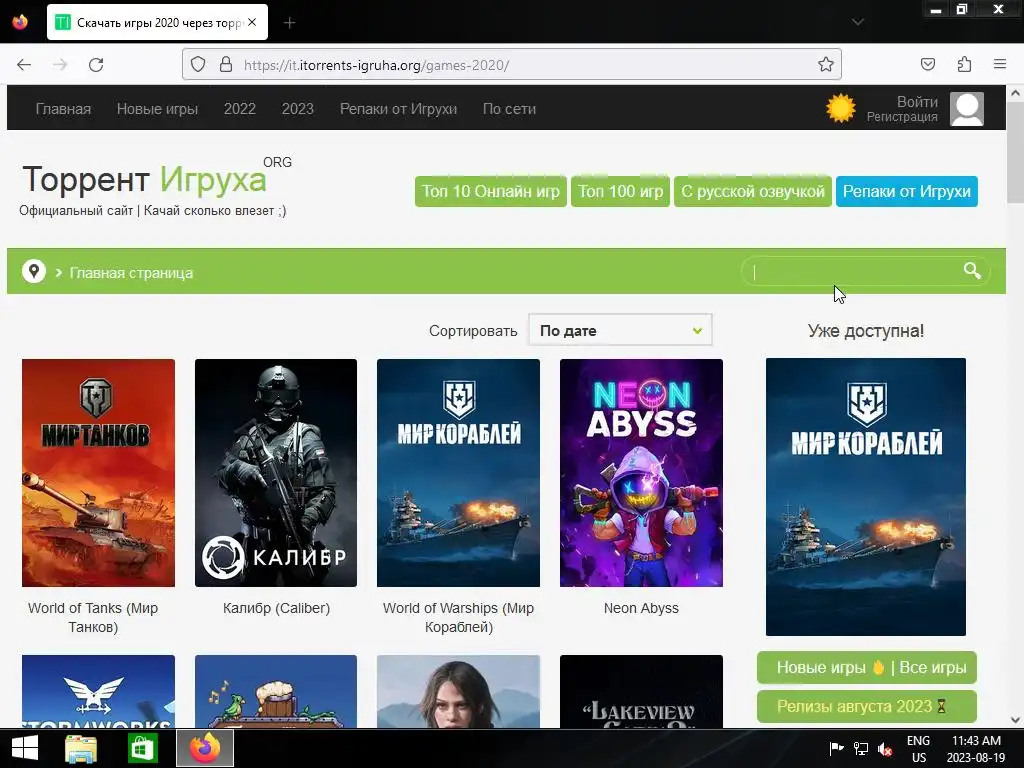The image size is (1024, 768).
Task: Click the Войти login link
Action: click(x=917, y=102)
